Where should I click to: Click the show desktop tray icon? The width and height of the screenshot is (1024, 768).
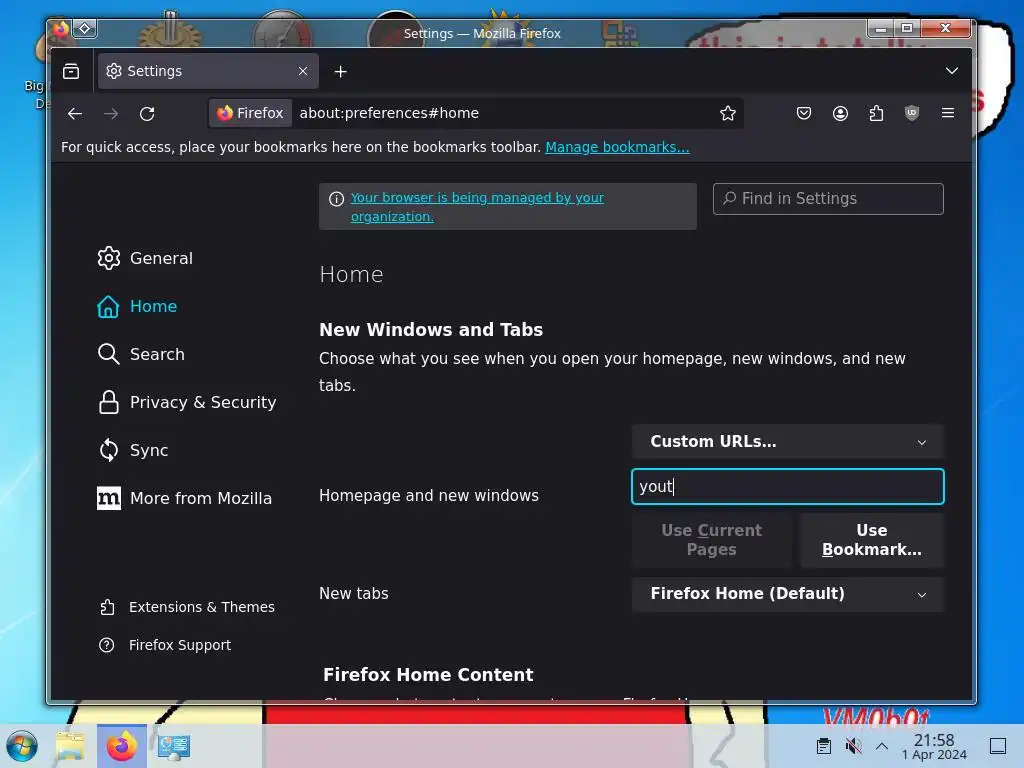998,746
